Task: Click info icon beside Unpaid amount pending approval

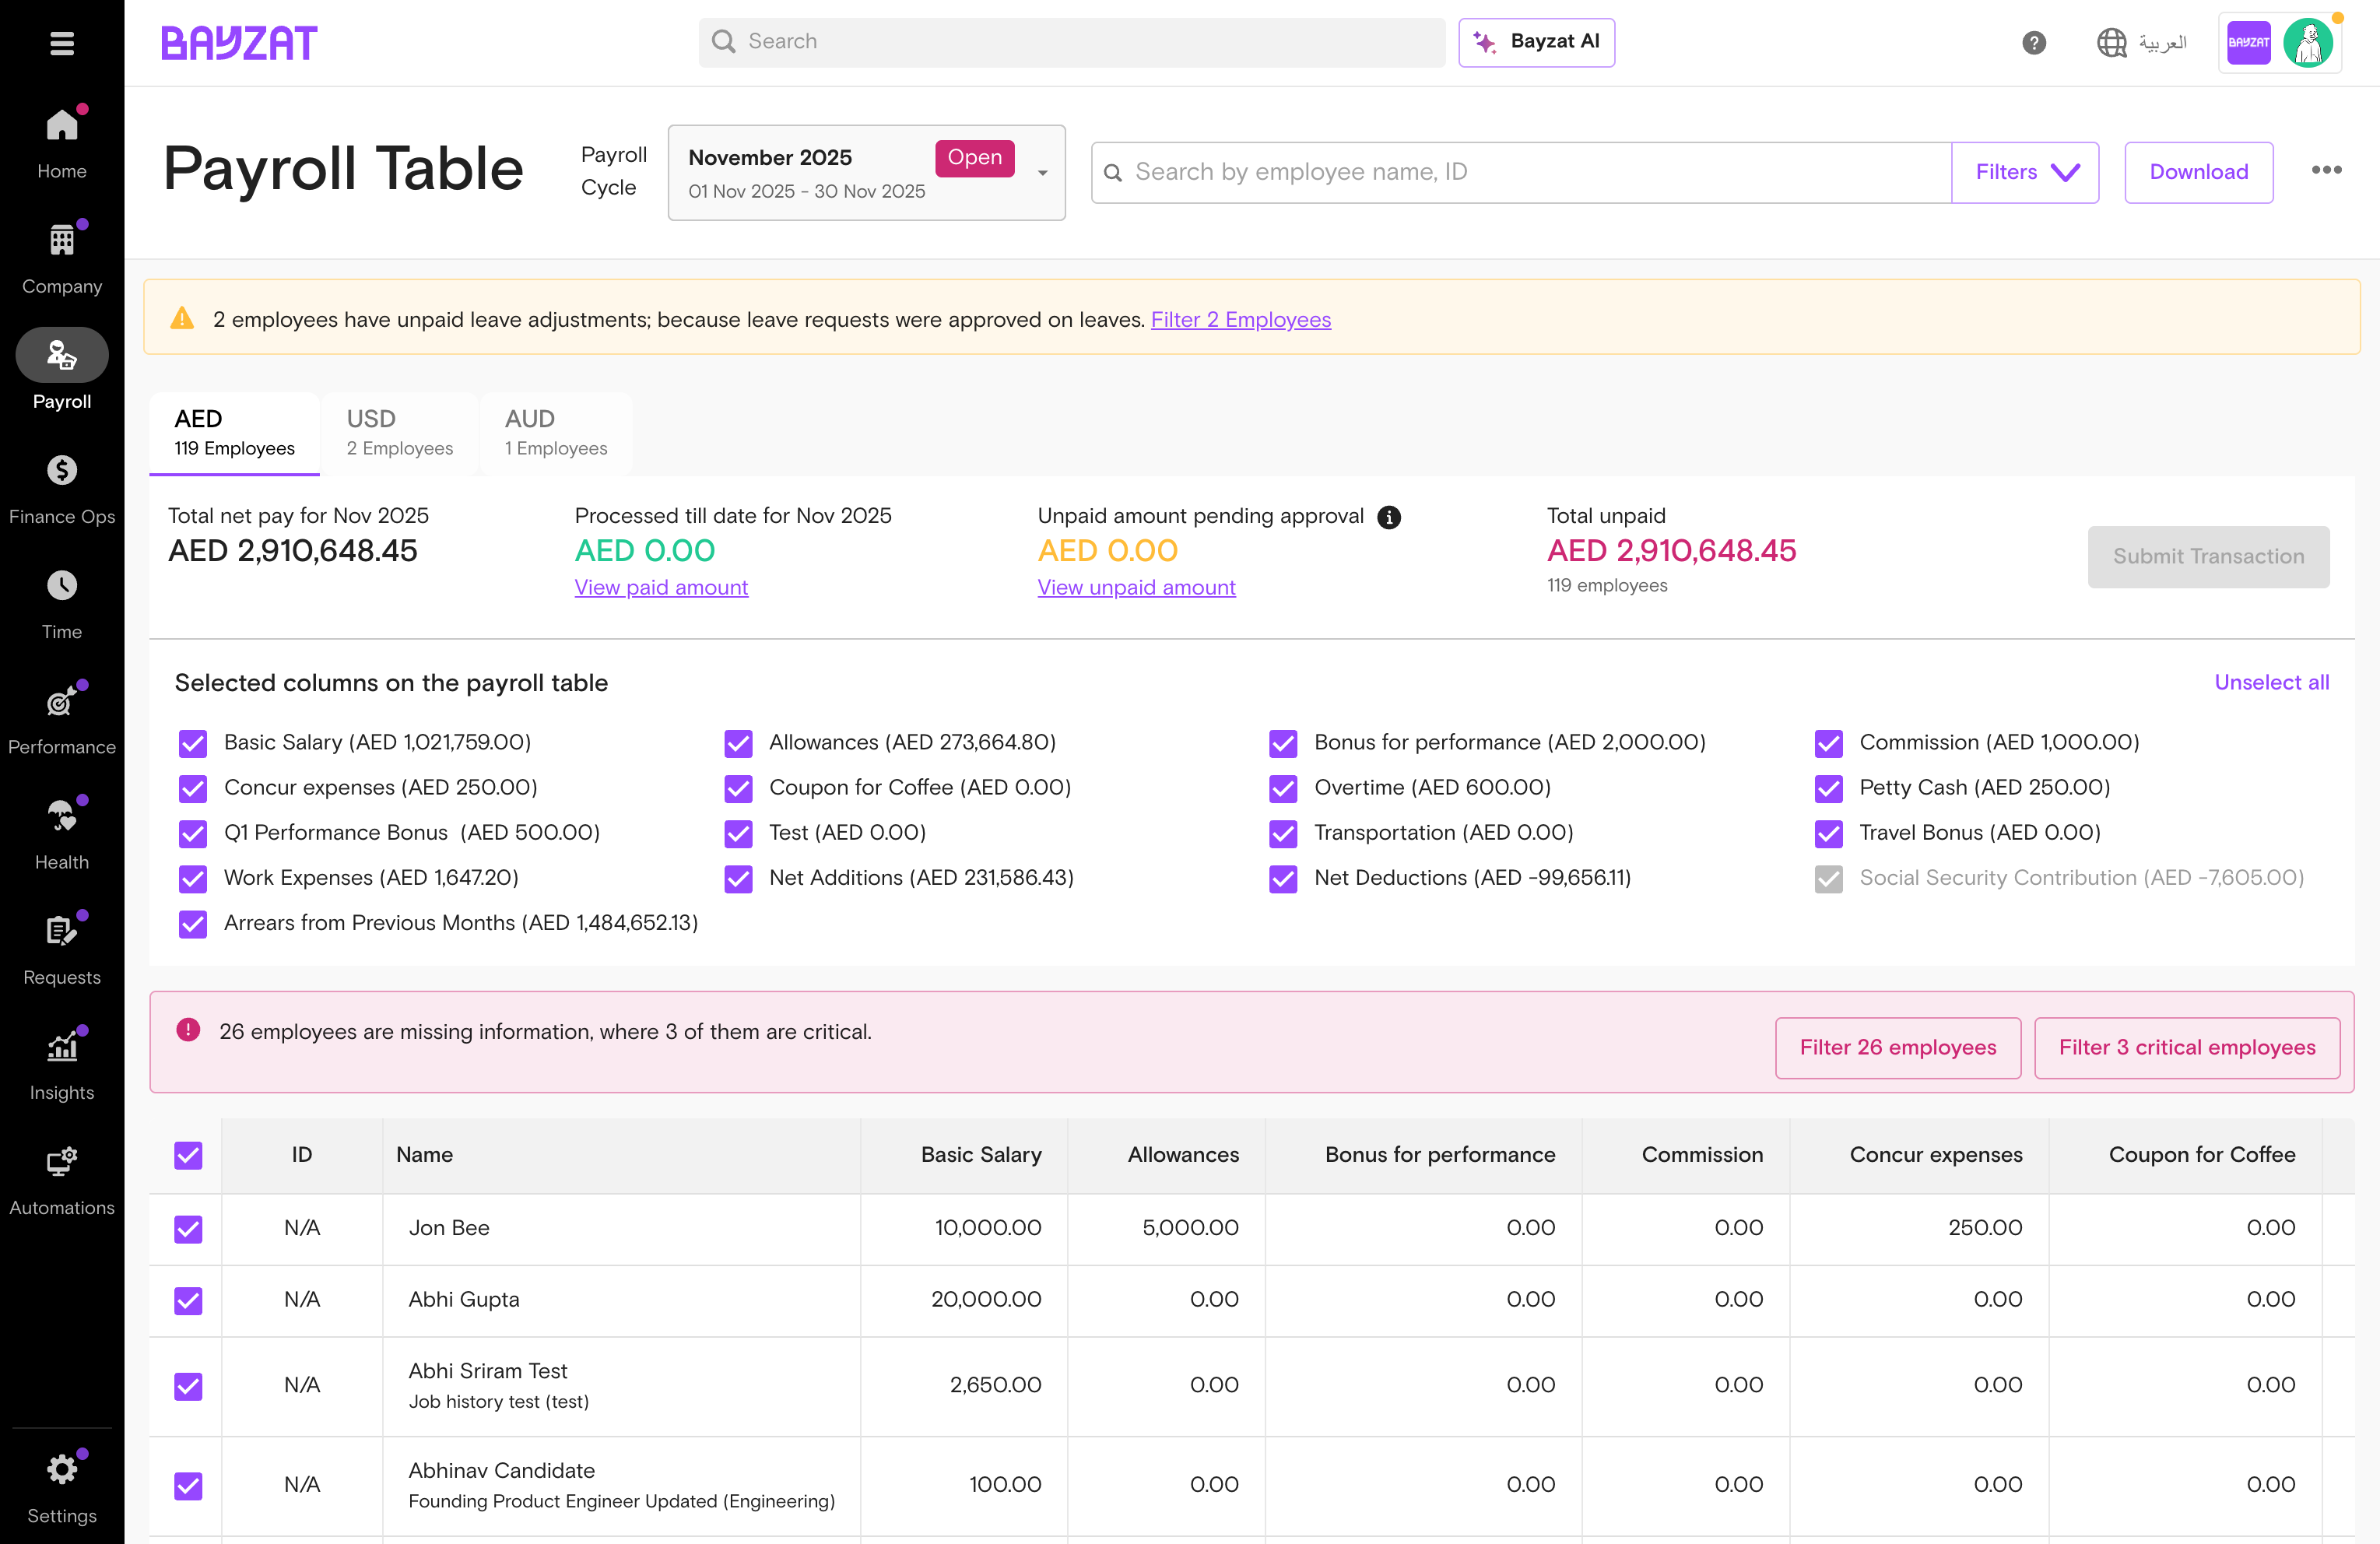Action: (x=1389, y=517)
